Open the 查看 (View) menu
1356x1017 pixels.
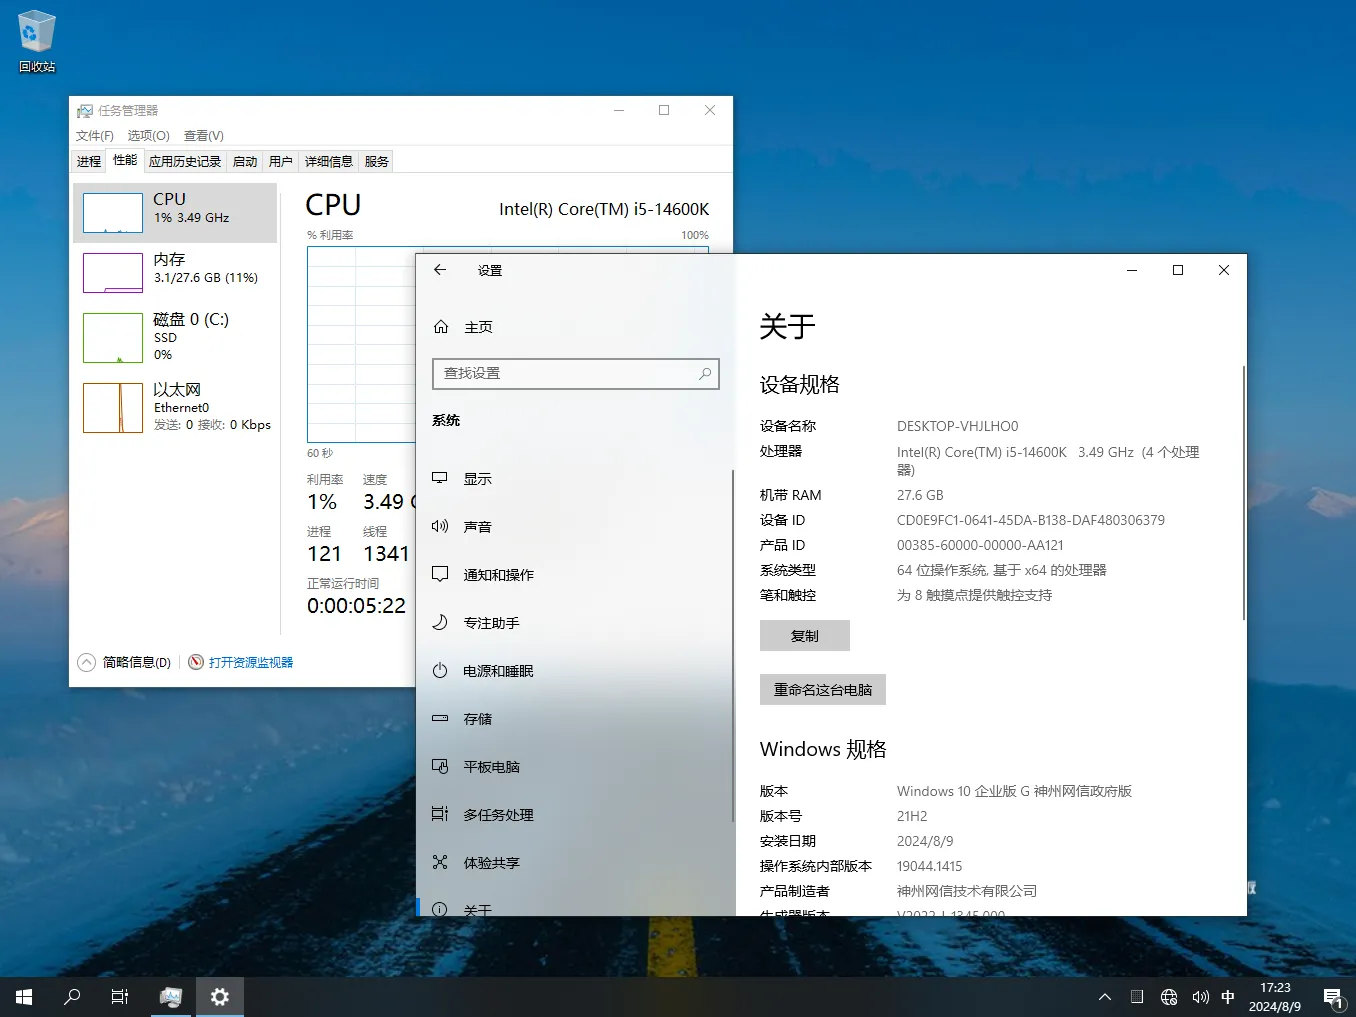point(203,135)
